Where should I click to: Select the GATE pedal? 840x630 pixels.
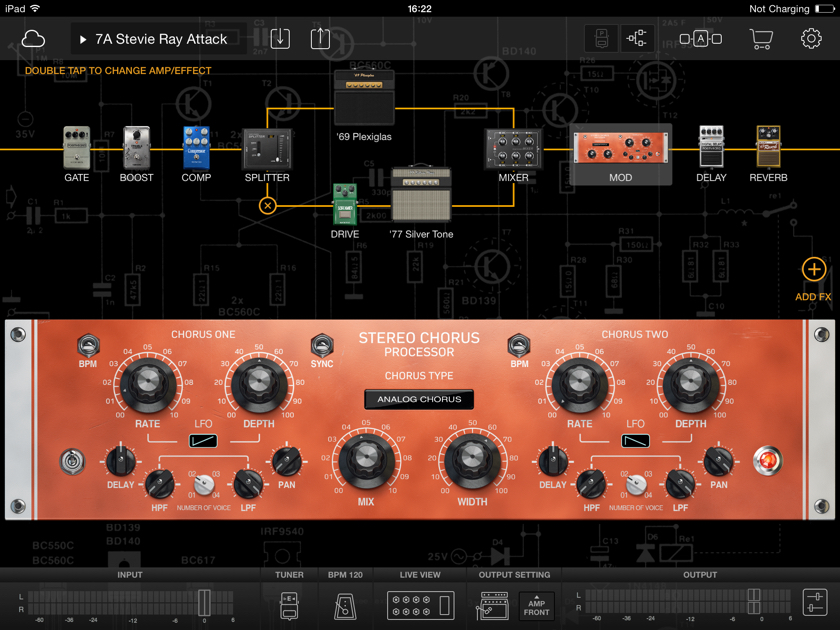[77, 148]
